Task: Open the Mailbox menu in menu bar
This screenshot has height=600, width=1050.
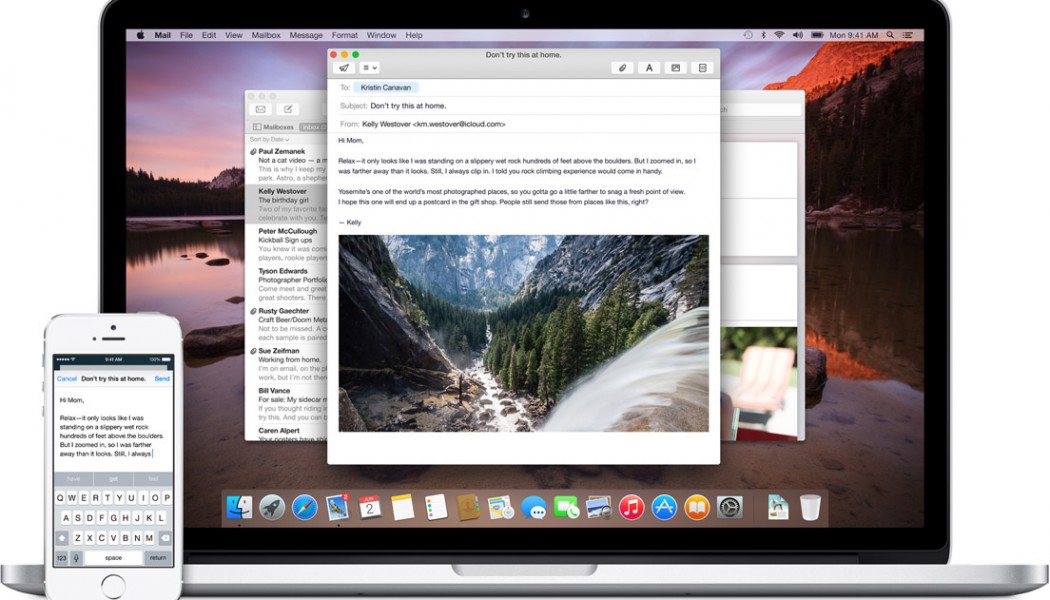Action: (x=265, y=35)
